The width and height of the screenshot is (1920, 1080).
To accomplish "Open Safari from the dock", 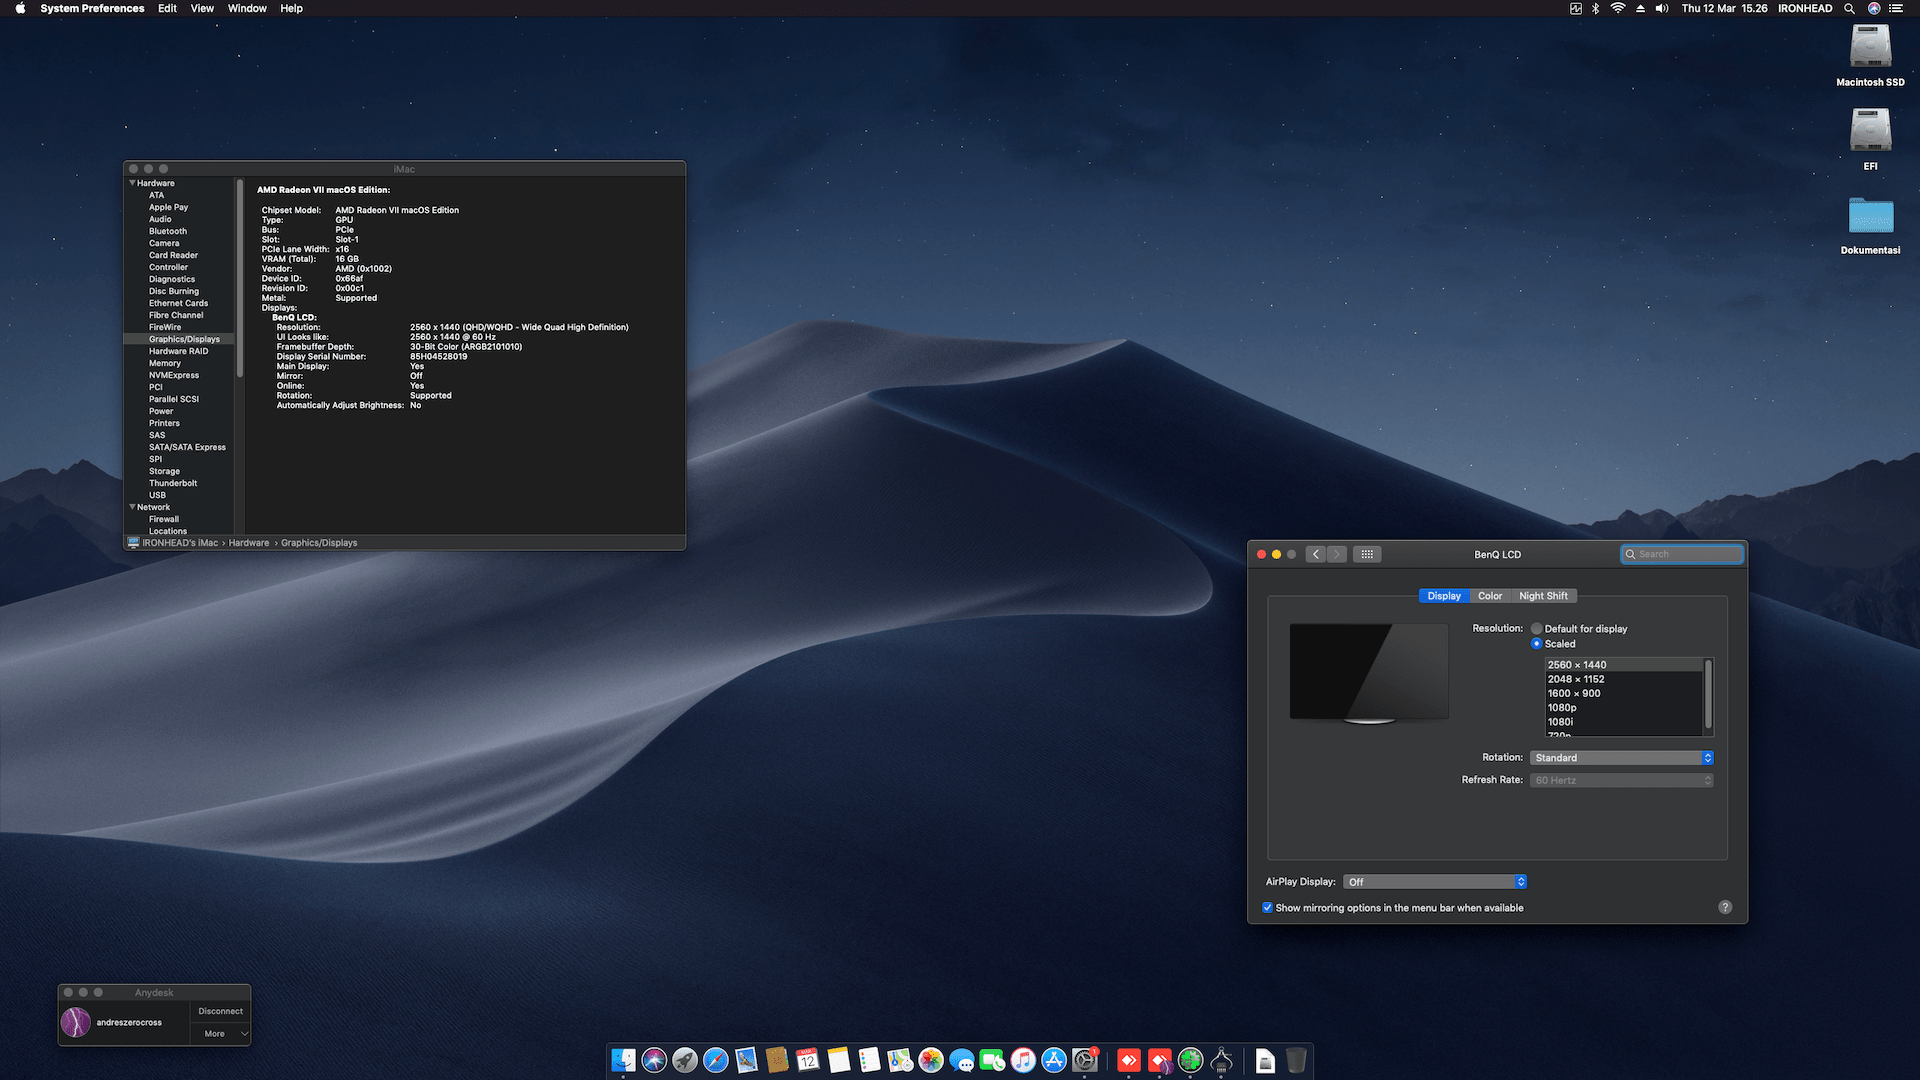I will tap(716, 1060).
